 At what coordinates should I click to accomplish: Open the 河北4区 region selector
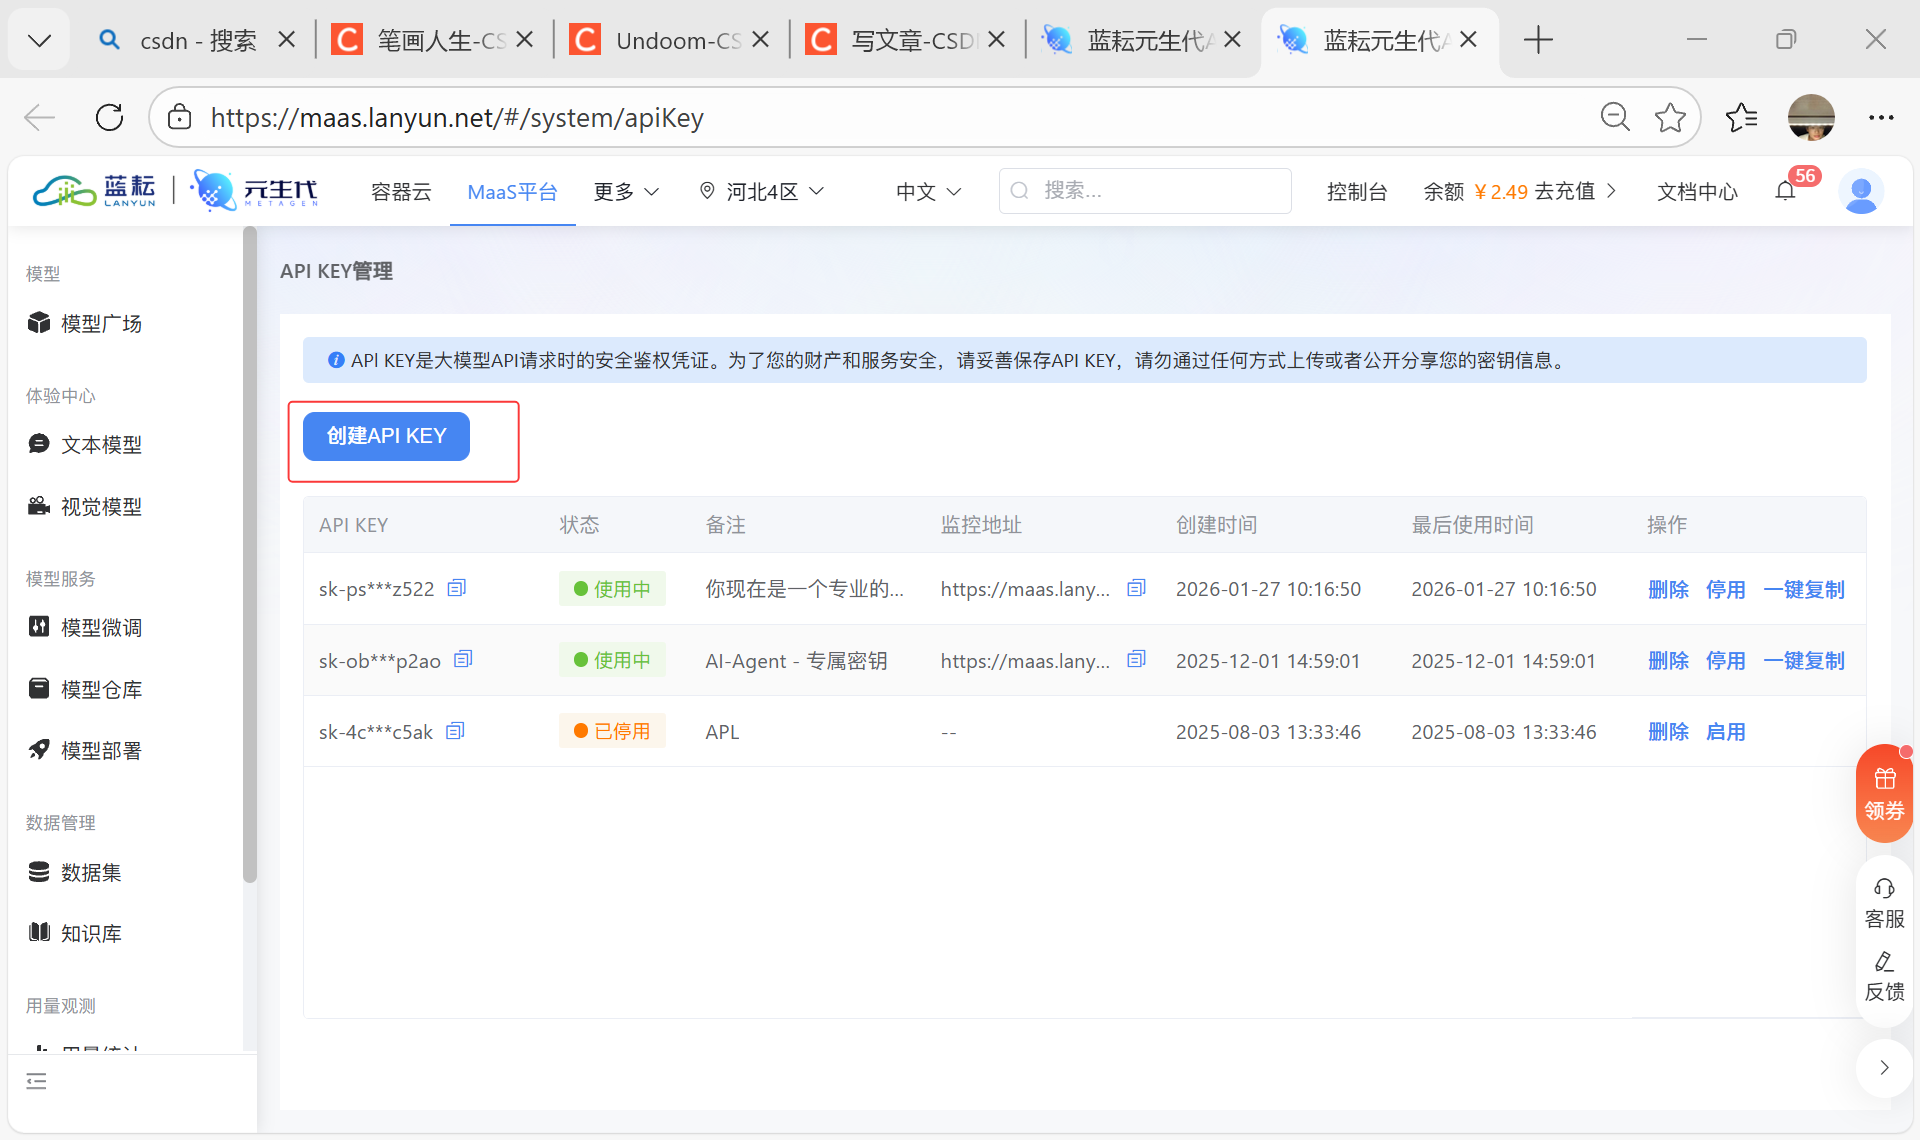761,191
